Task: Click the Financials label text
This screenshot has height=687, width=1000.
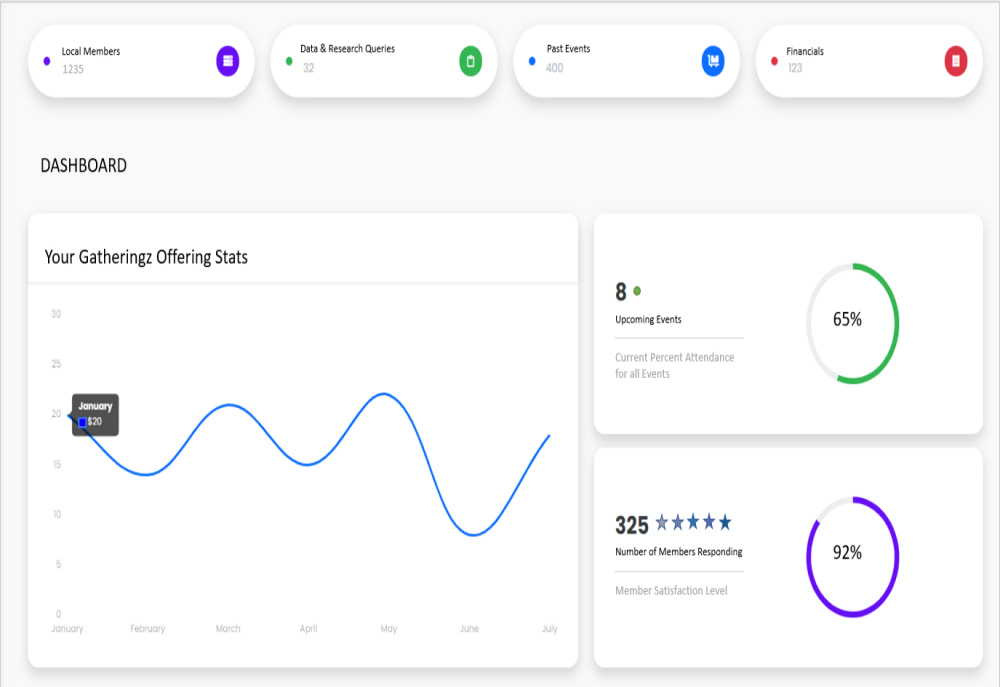Action: click(x=805, y=51)
